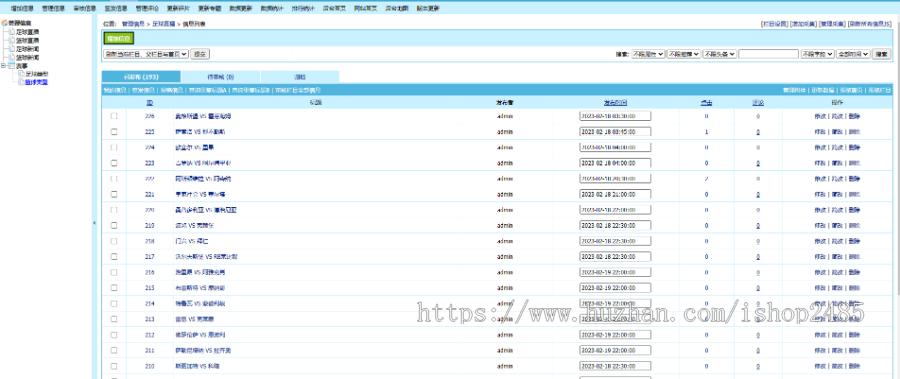Select the checkbox for row ID 223

click(114, 163)
